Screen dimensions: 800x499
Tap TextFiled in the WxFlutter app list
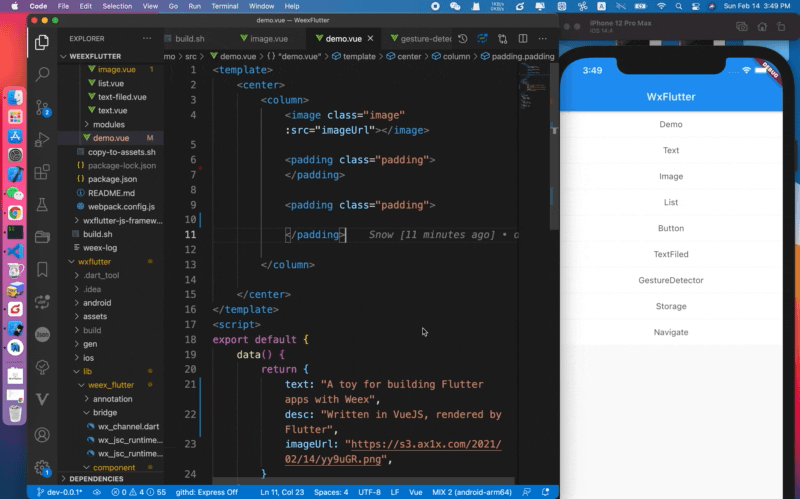[671, 254]
